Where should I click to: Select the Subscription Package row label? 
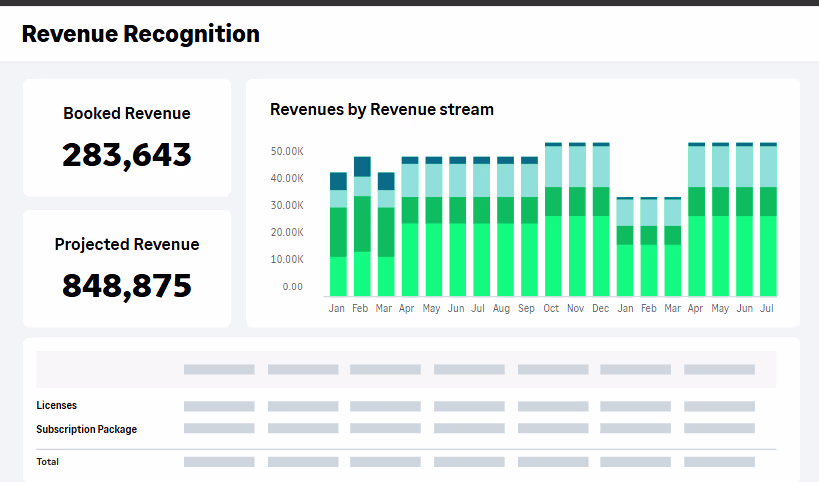87,429
